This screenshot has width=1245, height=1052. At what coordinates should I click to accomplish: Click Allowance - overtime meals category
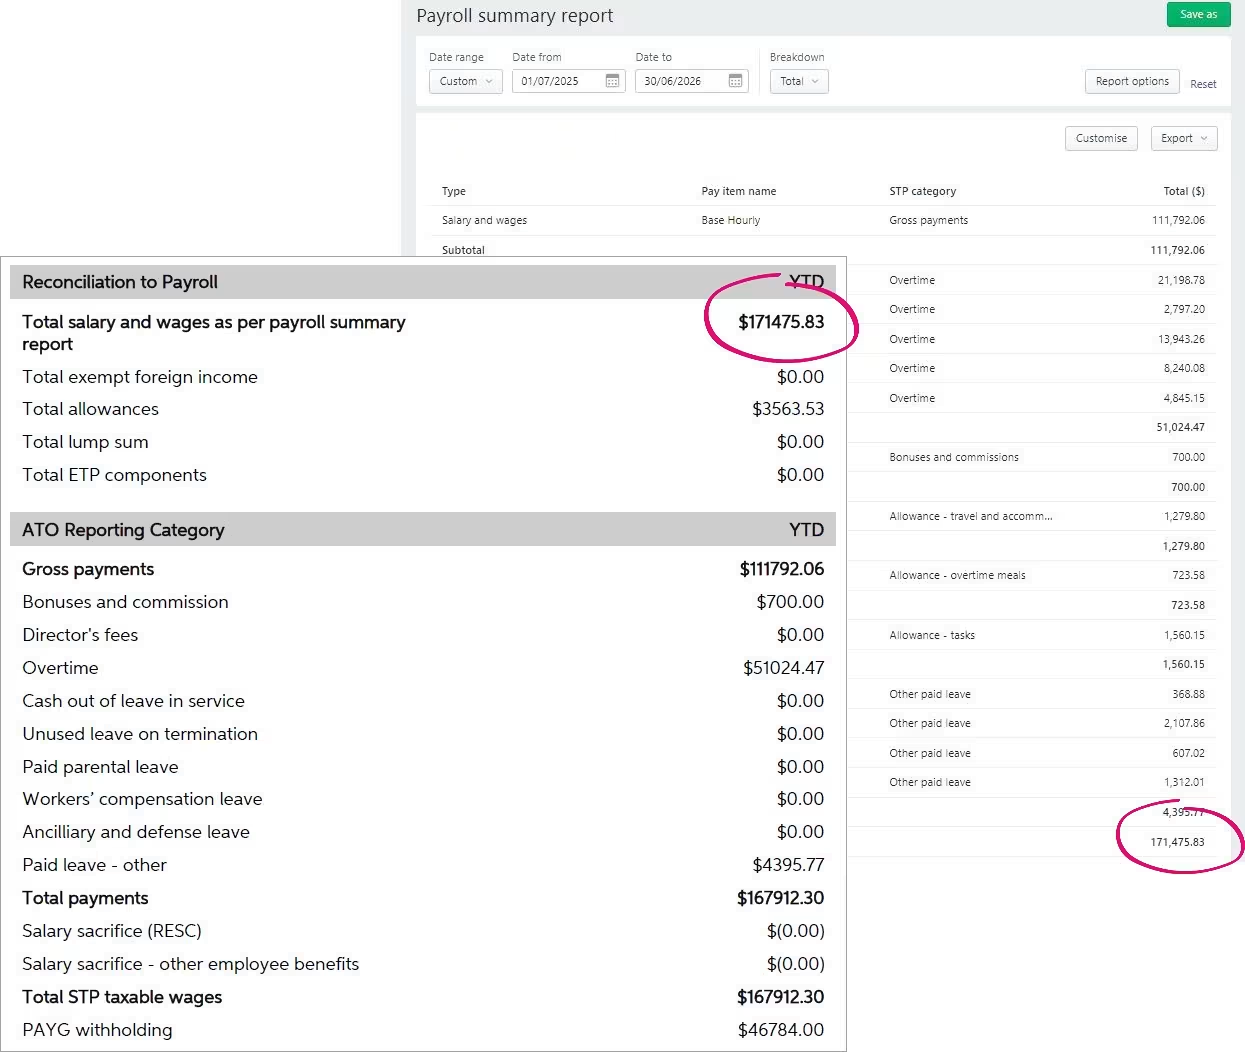coord(957,575)
